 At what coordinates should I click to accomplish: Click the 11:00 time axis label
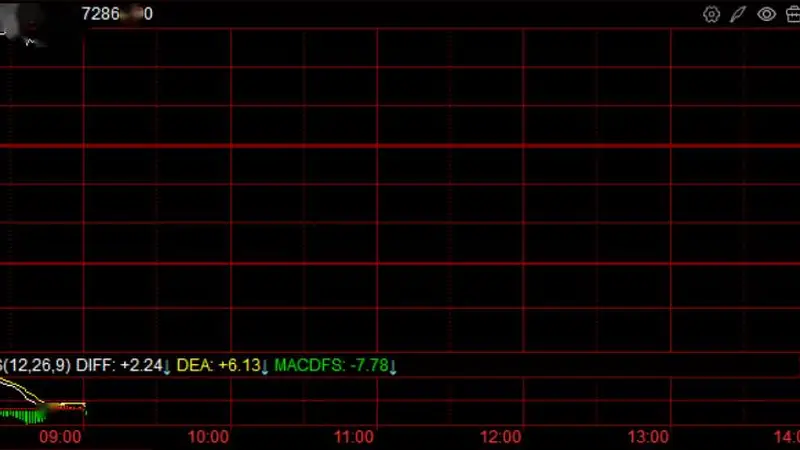[354, 437]
